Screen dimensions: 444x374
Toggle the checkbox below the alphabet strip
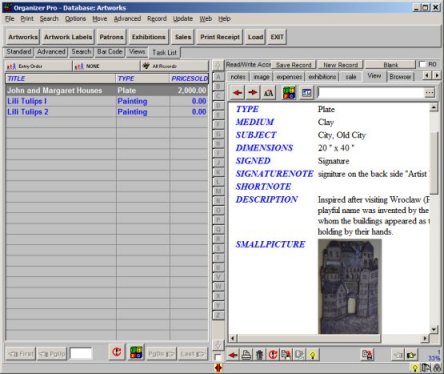[x=218, y=358]
